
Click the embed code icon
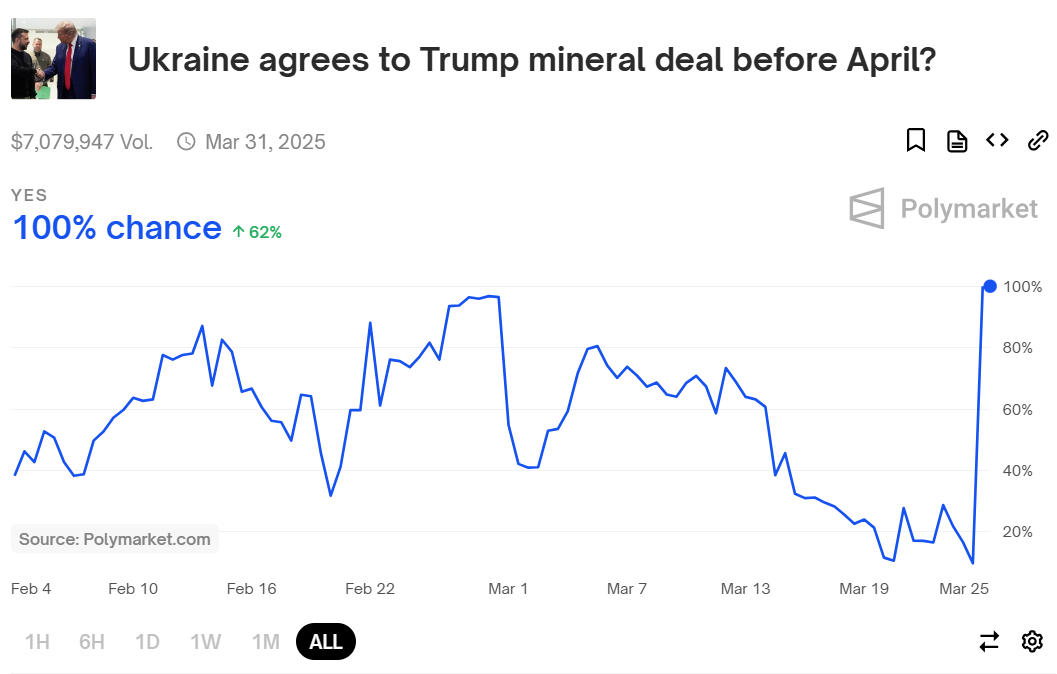pos(997,140)
